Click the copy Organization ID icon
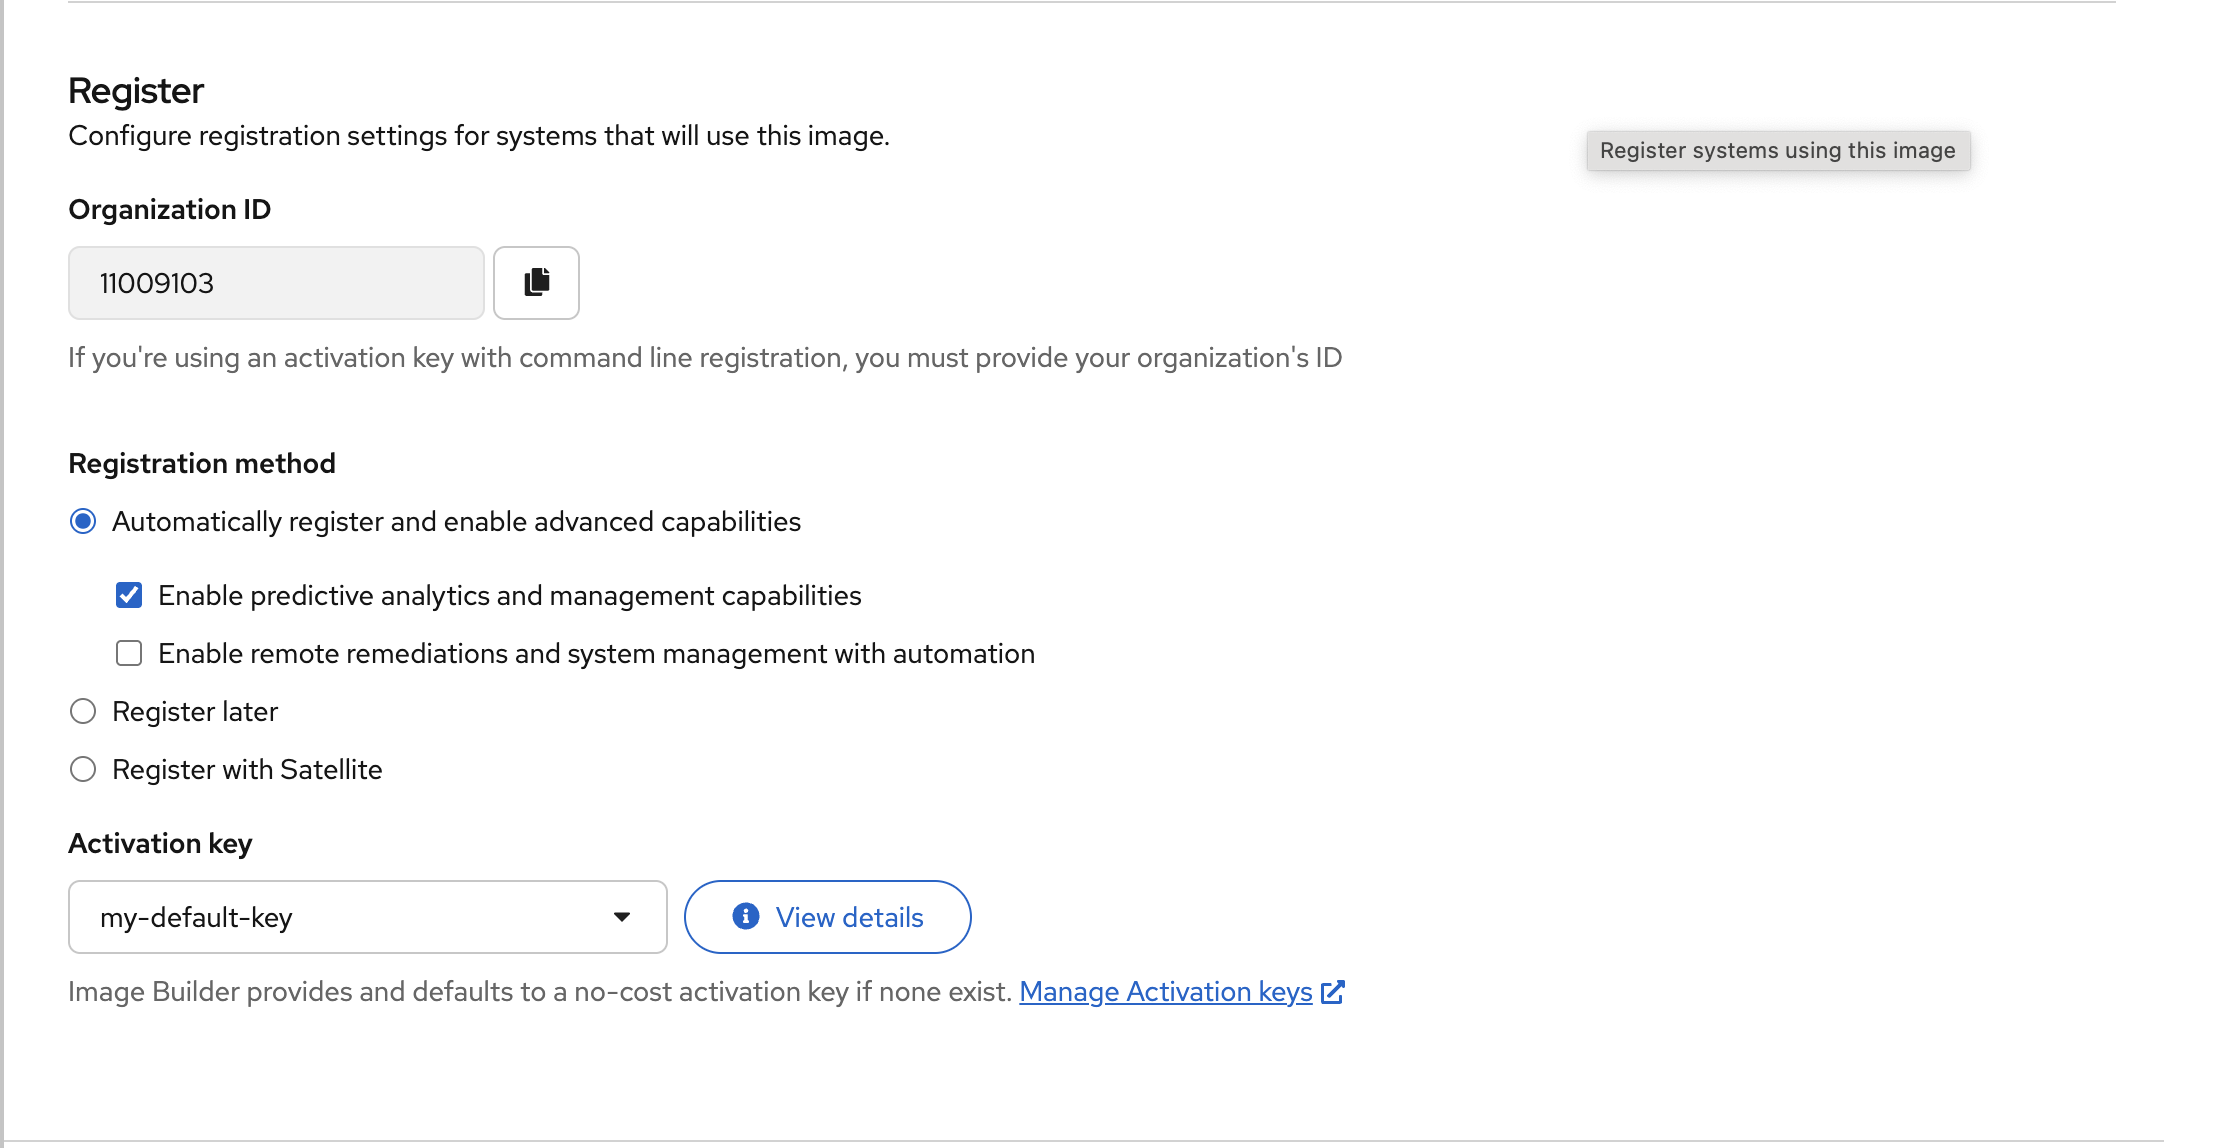Screen dimensions: 2234x1148 tap(536, 283)
